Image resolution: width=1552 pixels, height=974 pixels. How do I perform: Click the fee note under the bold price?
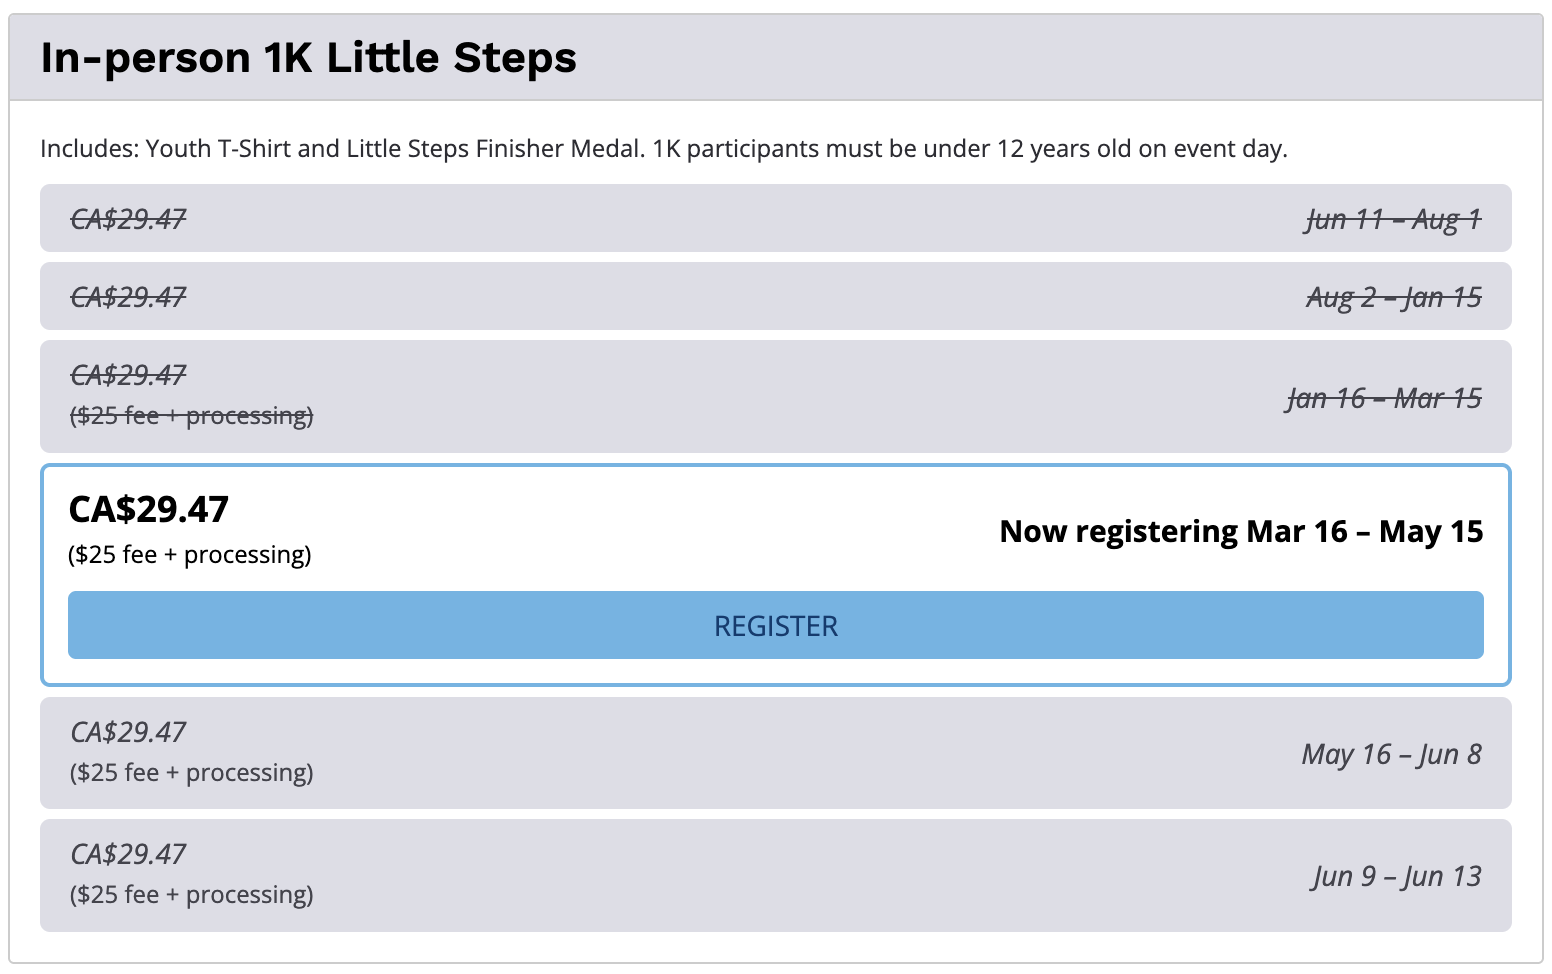[190, 554]
